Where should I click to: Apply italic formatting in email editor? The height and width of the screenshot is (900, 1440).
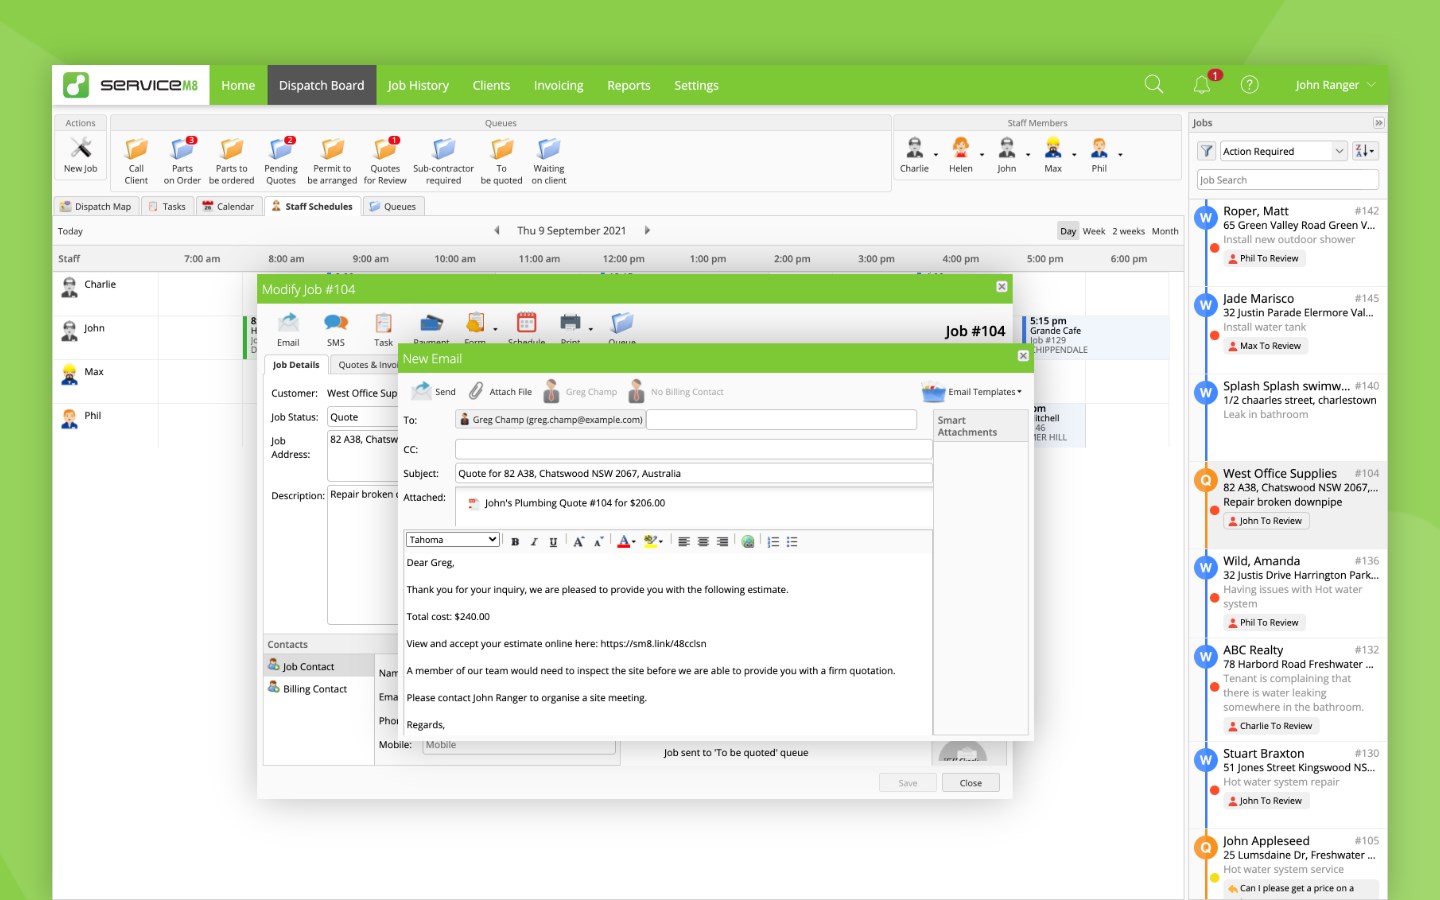click(x=534, y=542)
